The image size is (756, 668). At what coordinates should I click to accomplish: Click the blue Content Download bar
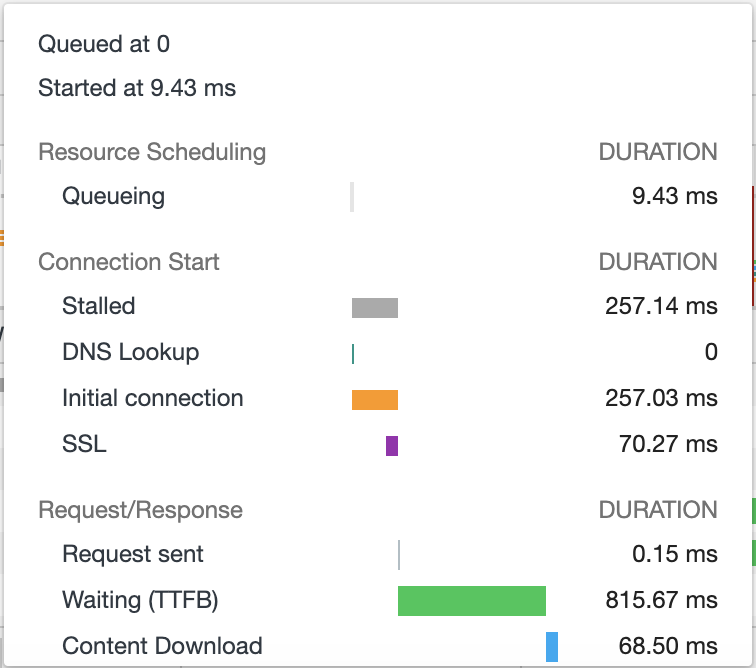[552, 647]
